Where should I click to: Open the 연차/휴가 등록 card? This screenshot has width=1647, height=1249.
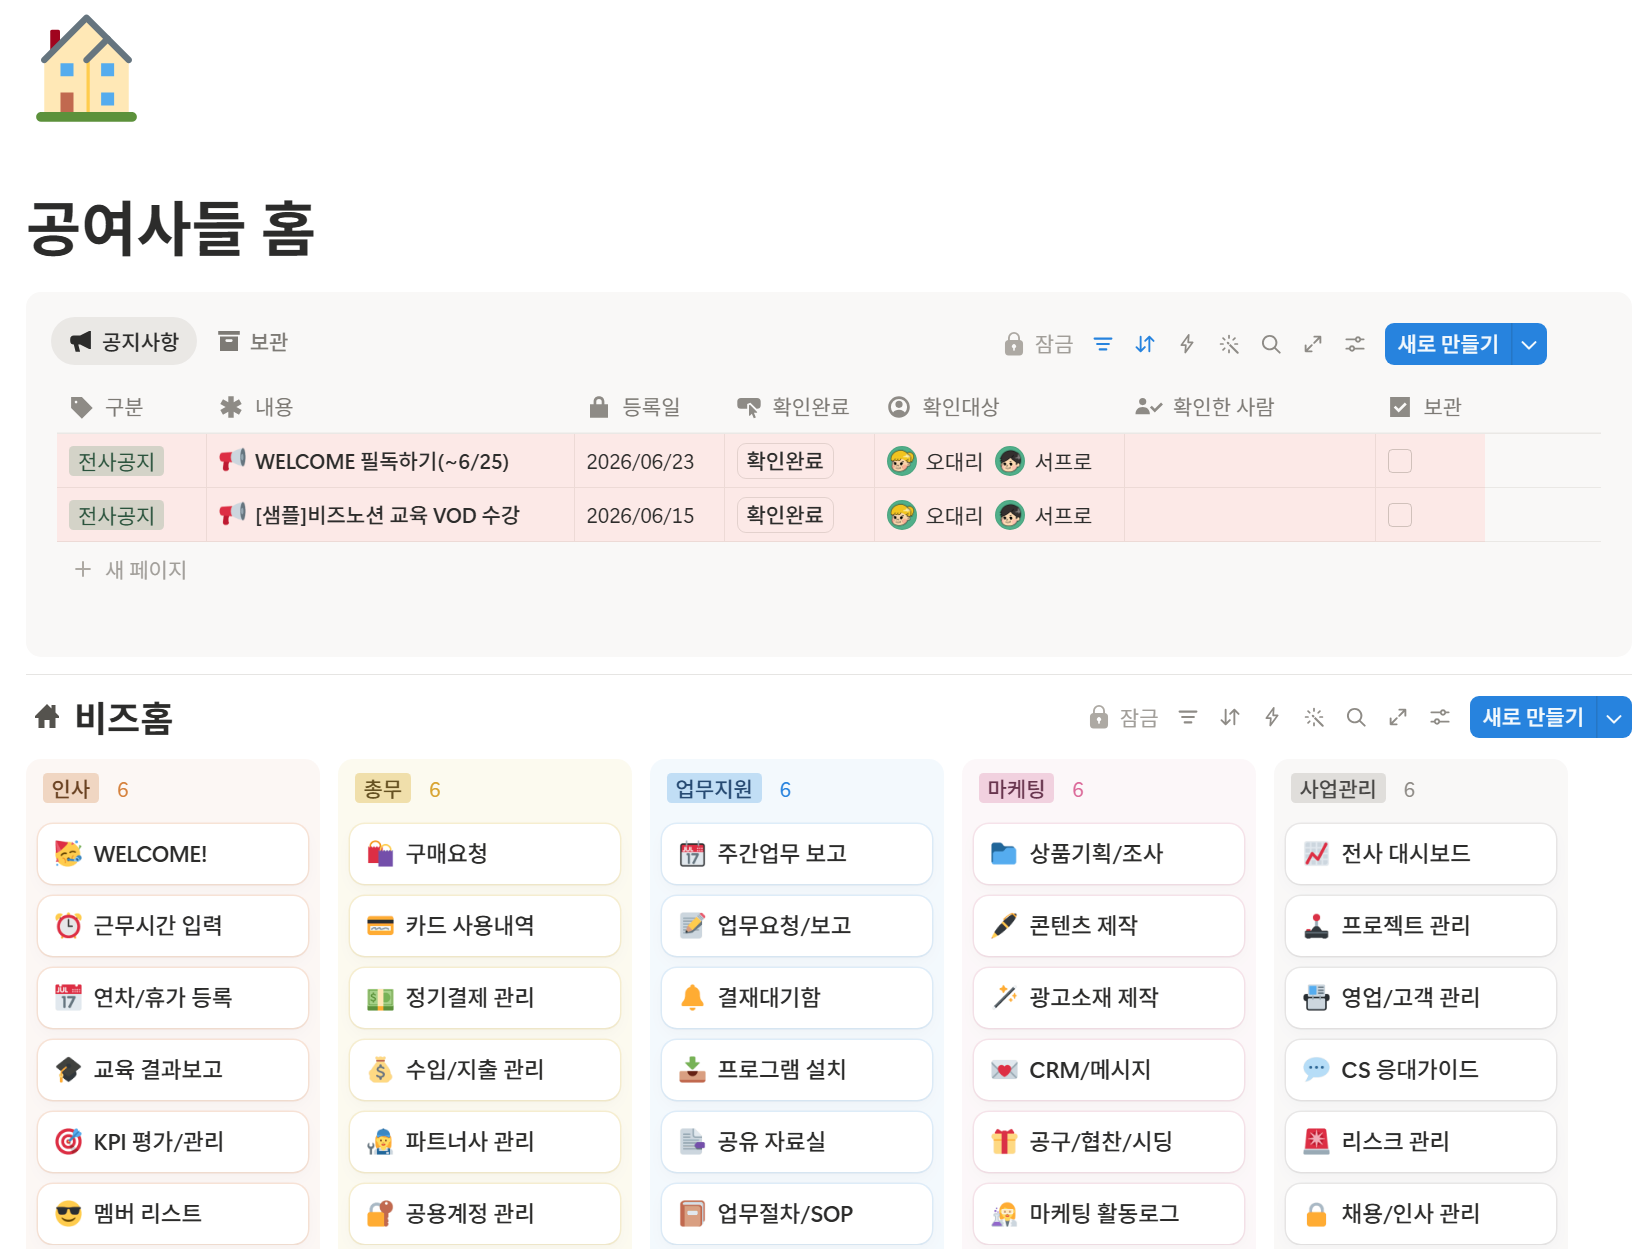173,998
